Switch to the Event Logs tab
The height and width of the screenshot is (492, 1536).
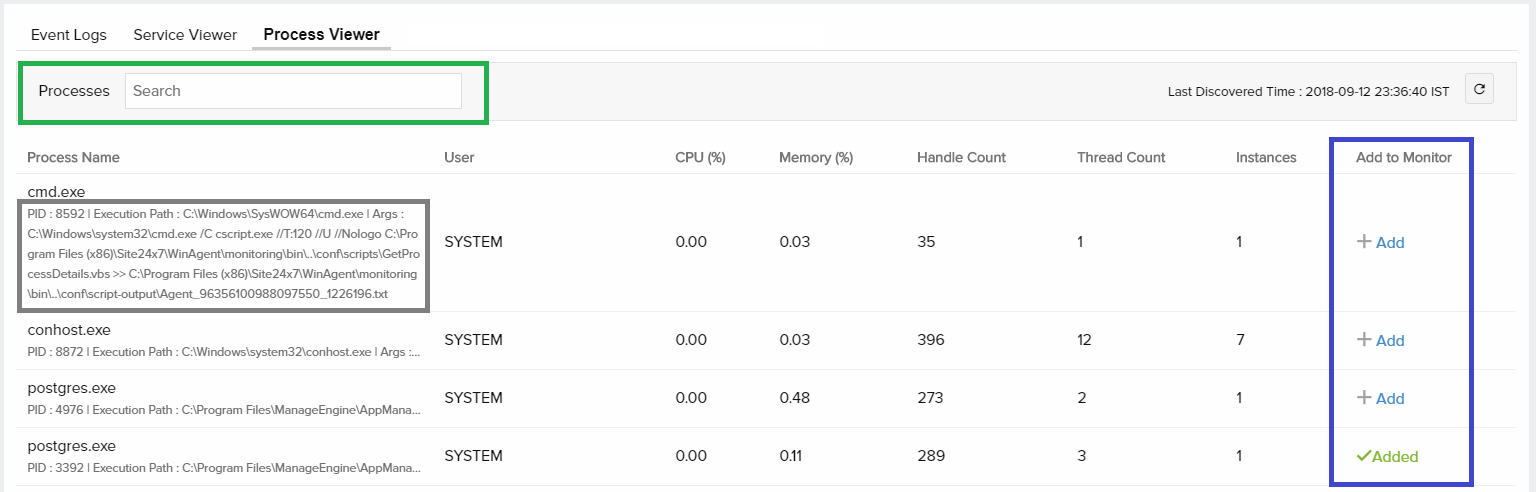click(x=69, y=35)
